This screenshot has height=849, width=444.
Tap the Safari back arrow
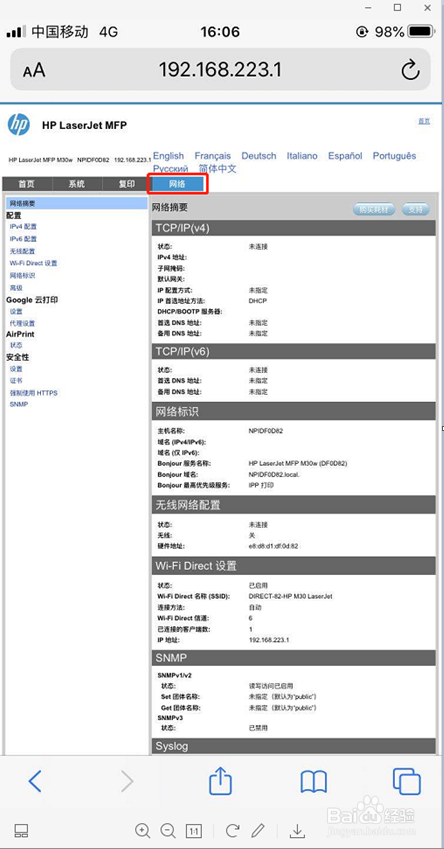click(x=35, y=781)
